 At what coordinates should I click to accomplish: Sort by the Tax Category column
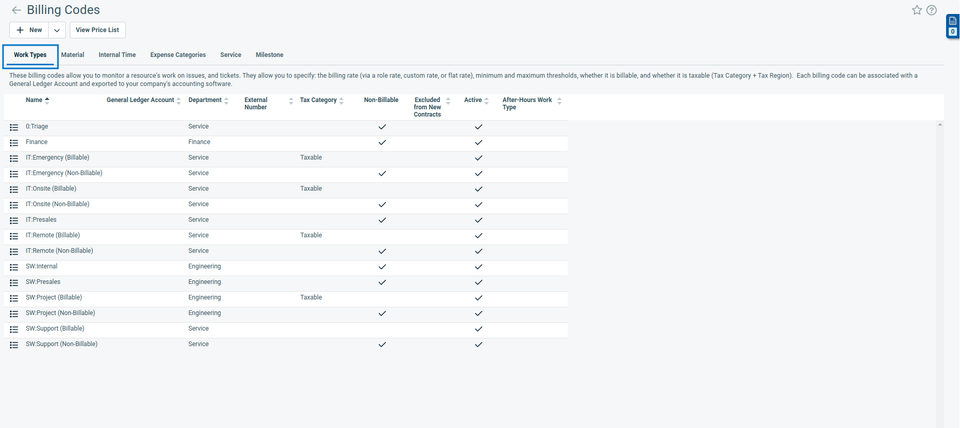coord(320,100)
